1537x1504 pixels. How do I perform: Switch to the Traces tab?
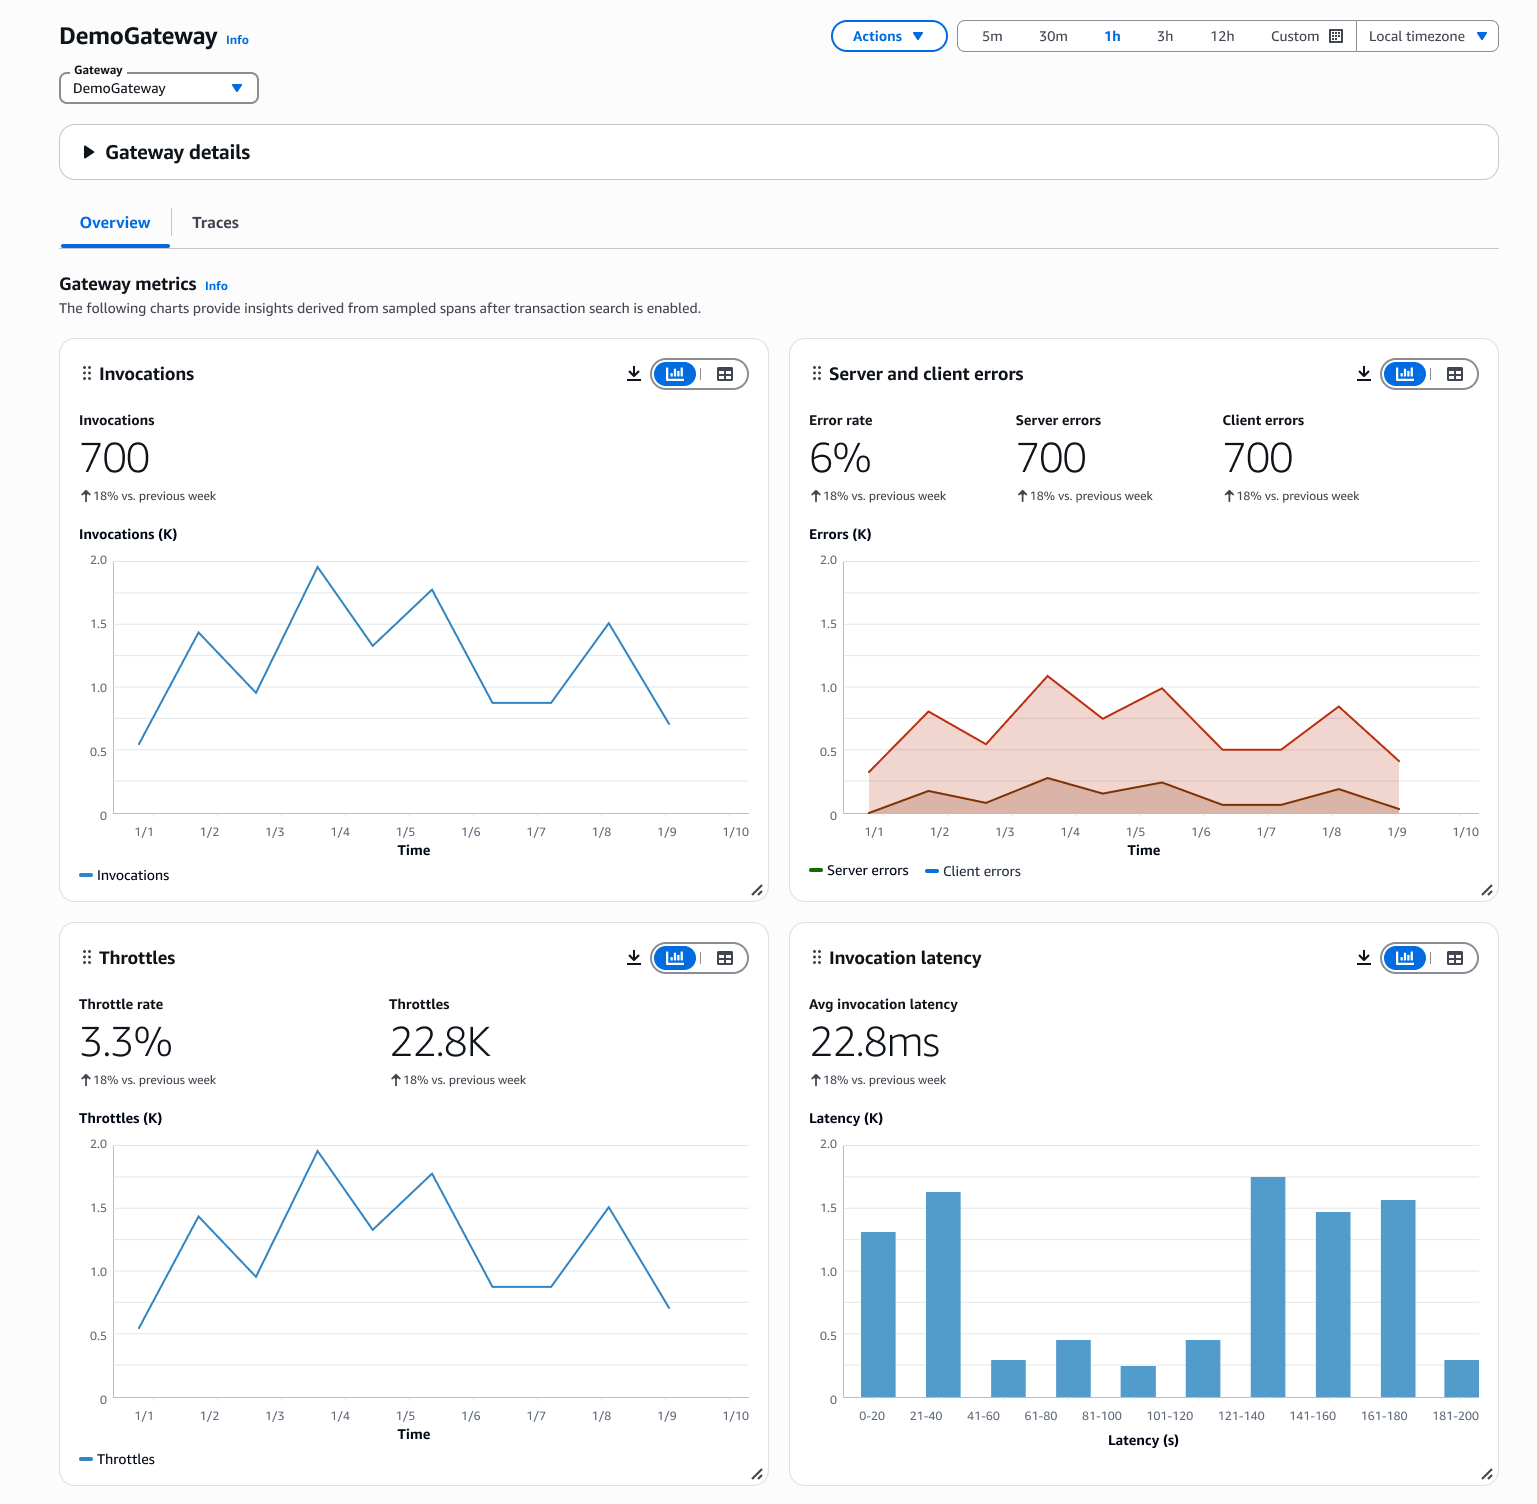215,223
